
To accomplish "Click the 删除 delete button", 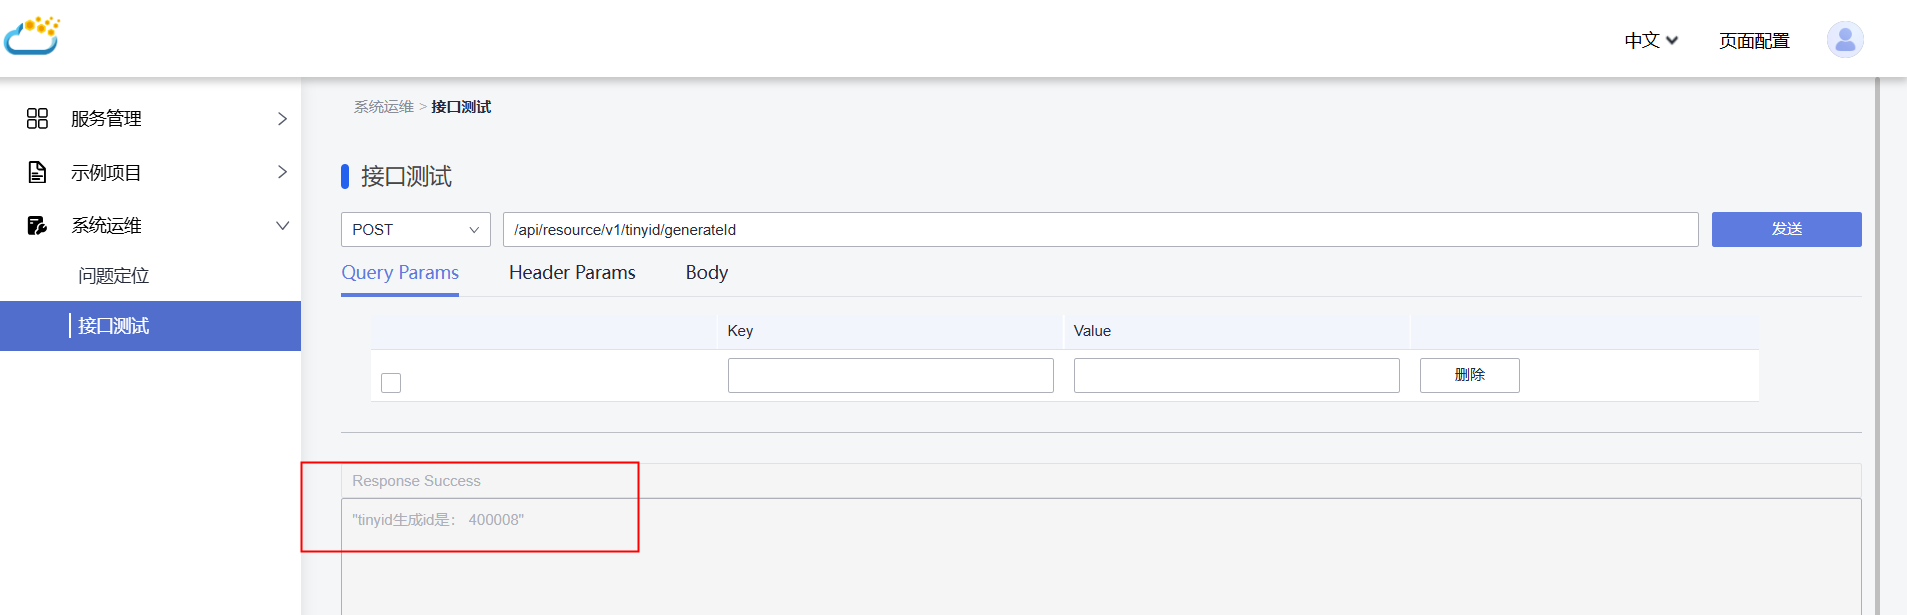I will coord(1469,375).
